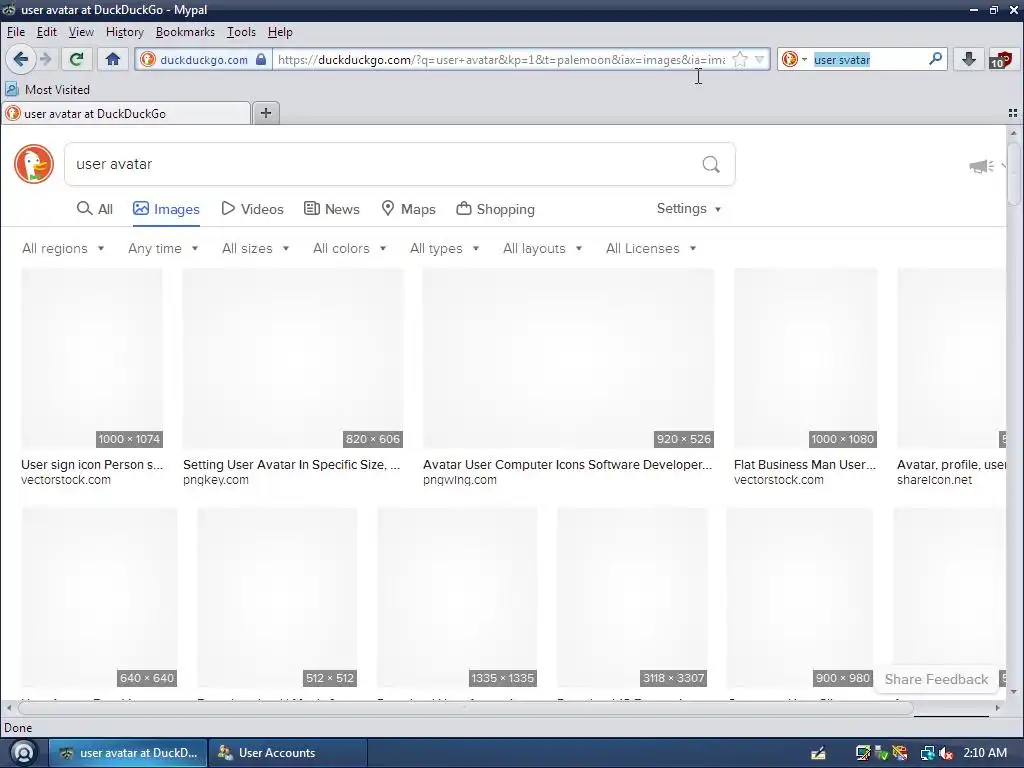Click the magnifier in toolbar search box

coord(935,59)
